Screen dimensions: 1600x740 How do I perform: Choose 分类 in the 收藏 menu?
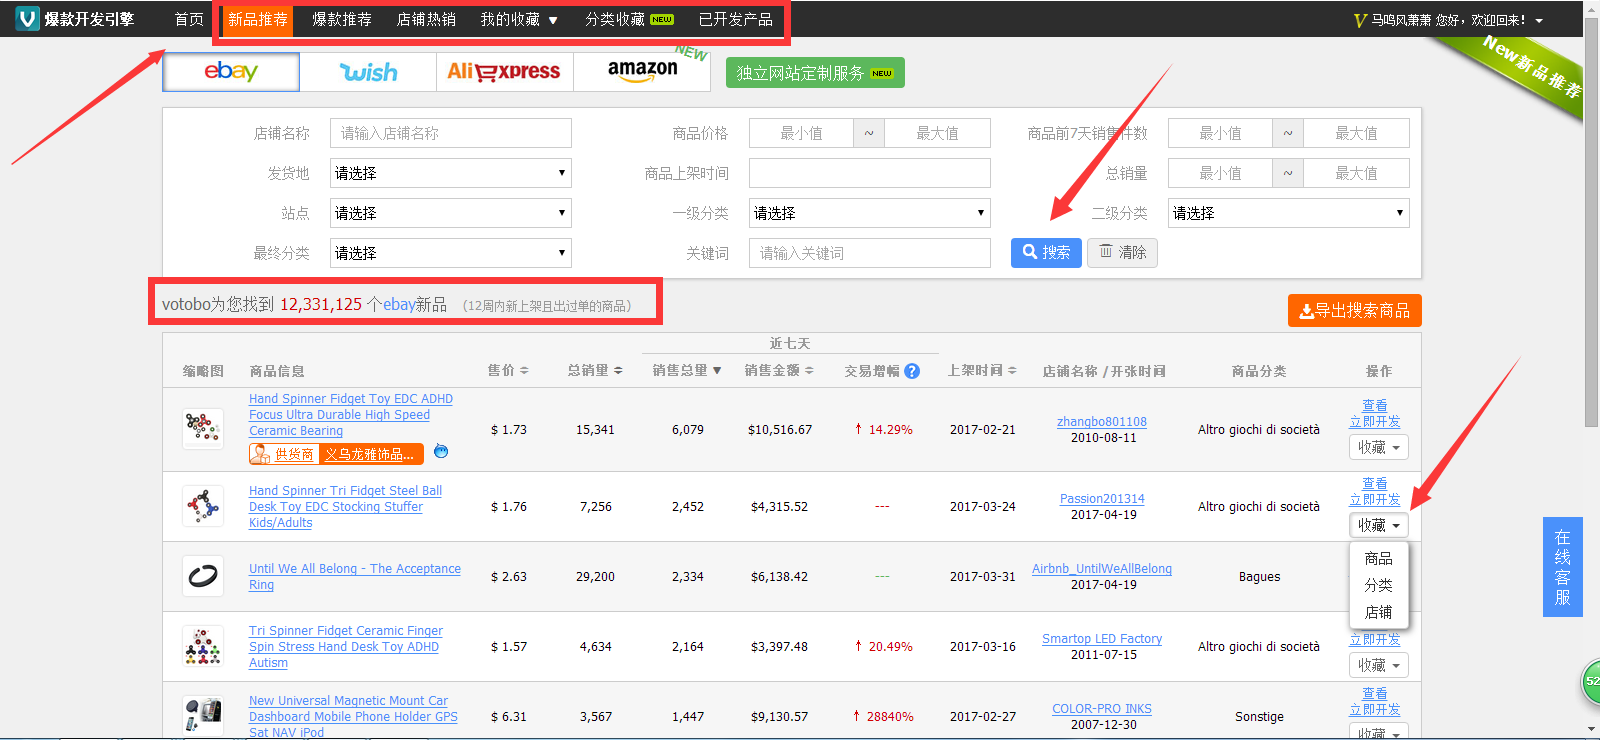point(1379,585)
